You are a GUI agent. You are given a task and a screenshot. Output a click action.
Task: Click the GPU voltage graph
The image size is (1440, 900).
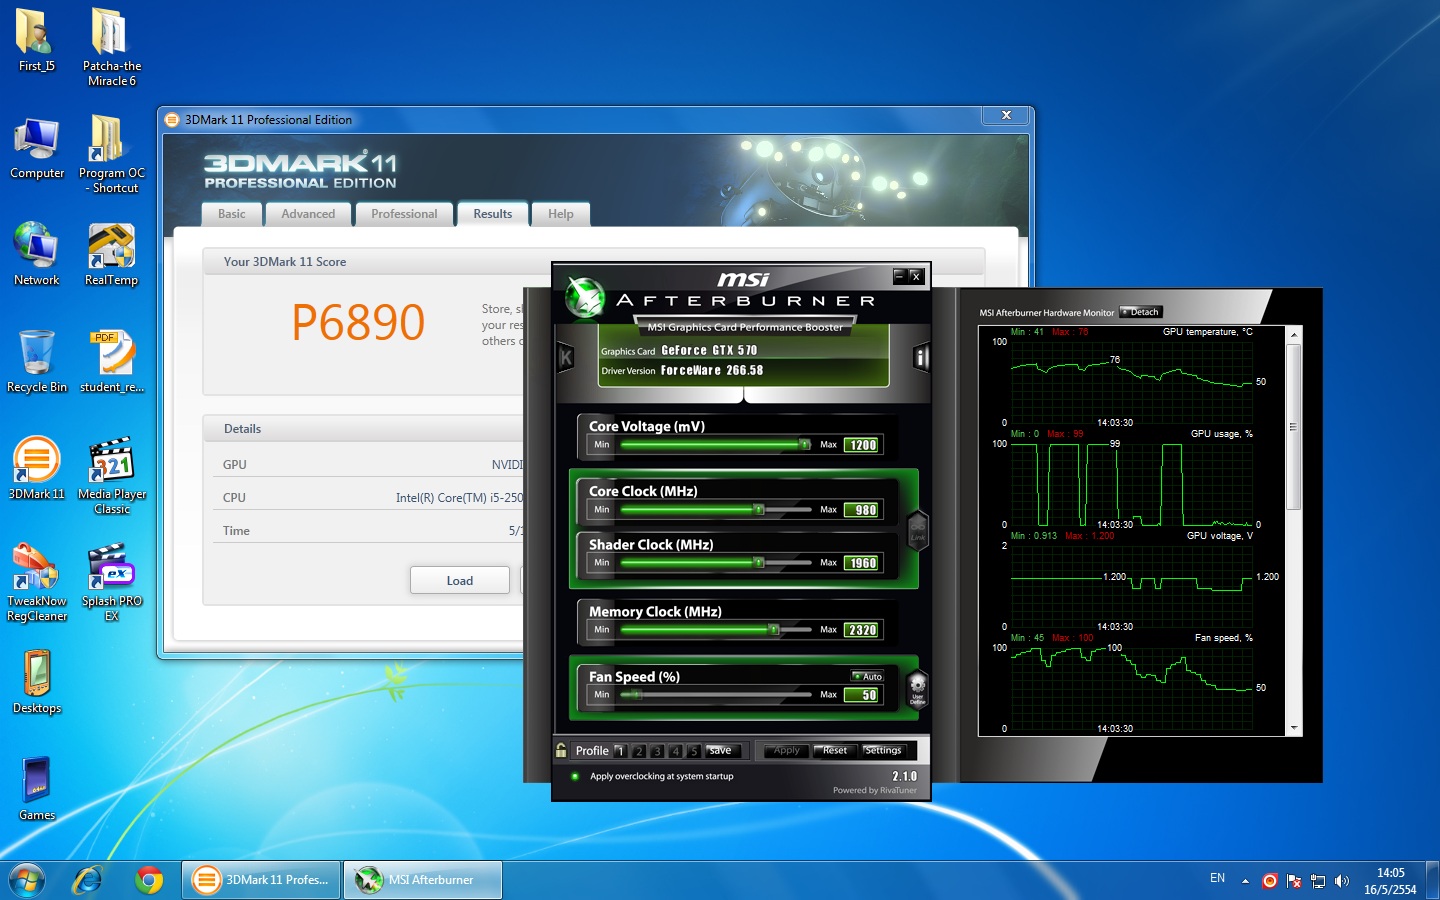coord(1131,586)
